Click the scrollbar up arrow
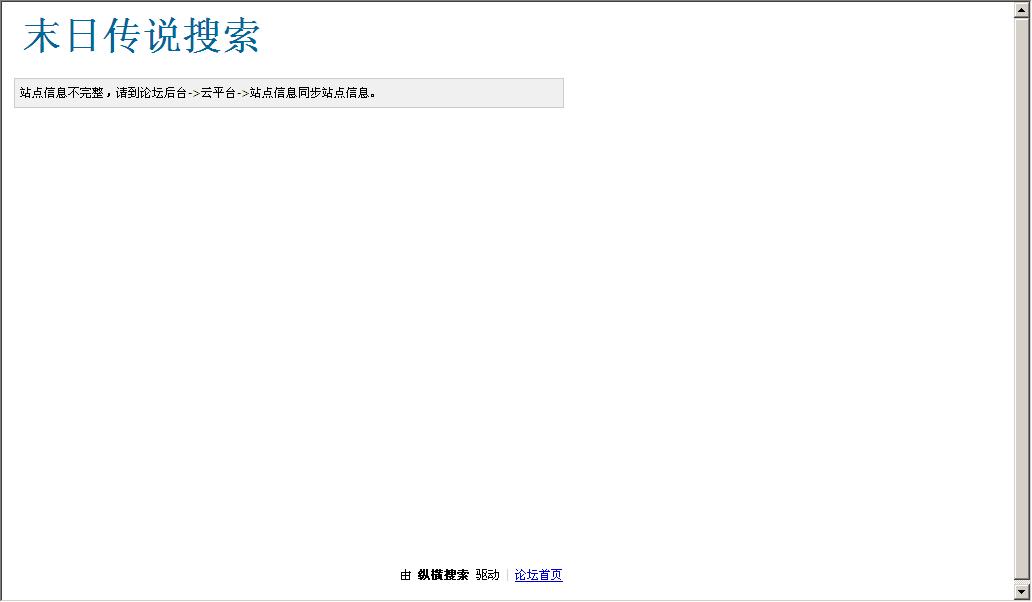This screenshot has width=1032, height=602. 1021,10
